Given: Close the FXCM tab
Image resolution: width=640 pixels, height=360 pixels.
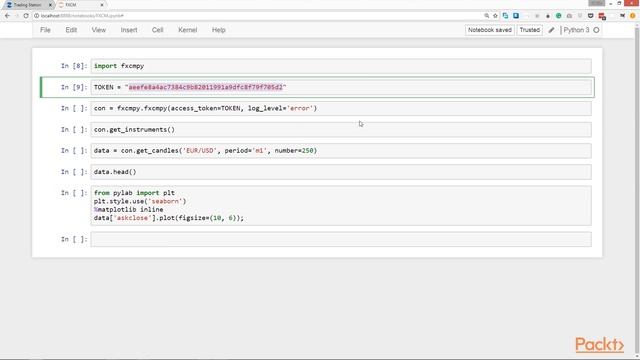Looking at the screenshot, I should (102, 5).
